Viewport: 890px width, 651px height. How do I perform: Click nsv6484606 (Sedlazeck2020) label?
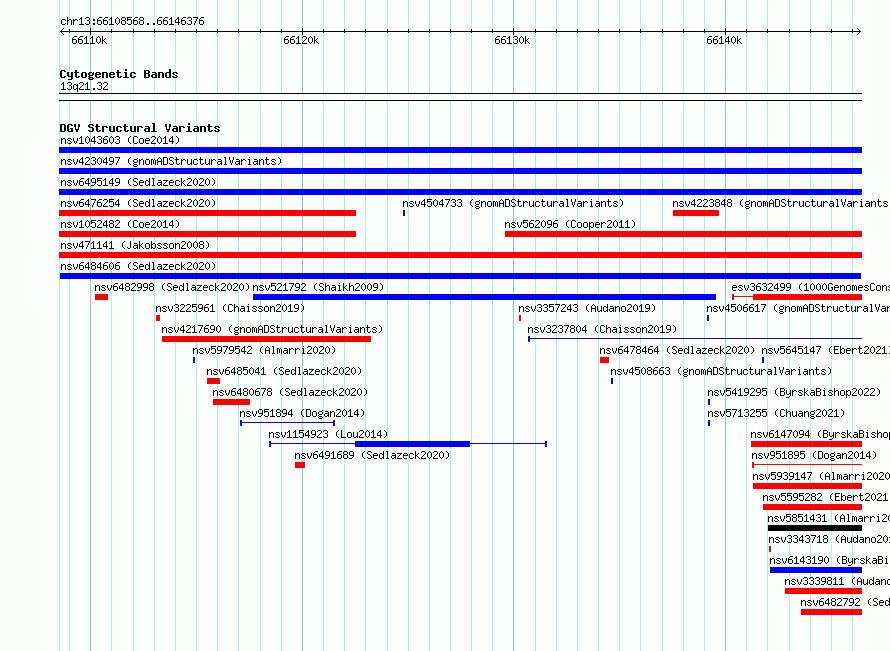[x=138, y=266]
